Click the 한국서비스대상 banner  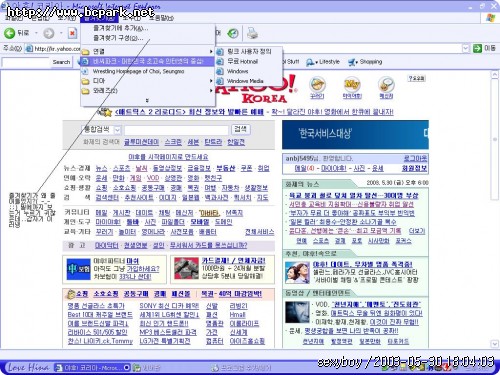click(x=355, y=134)
